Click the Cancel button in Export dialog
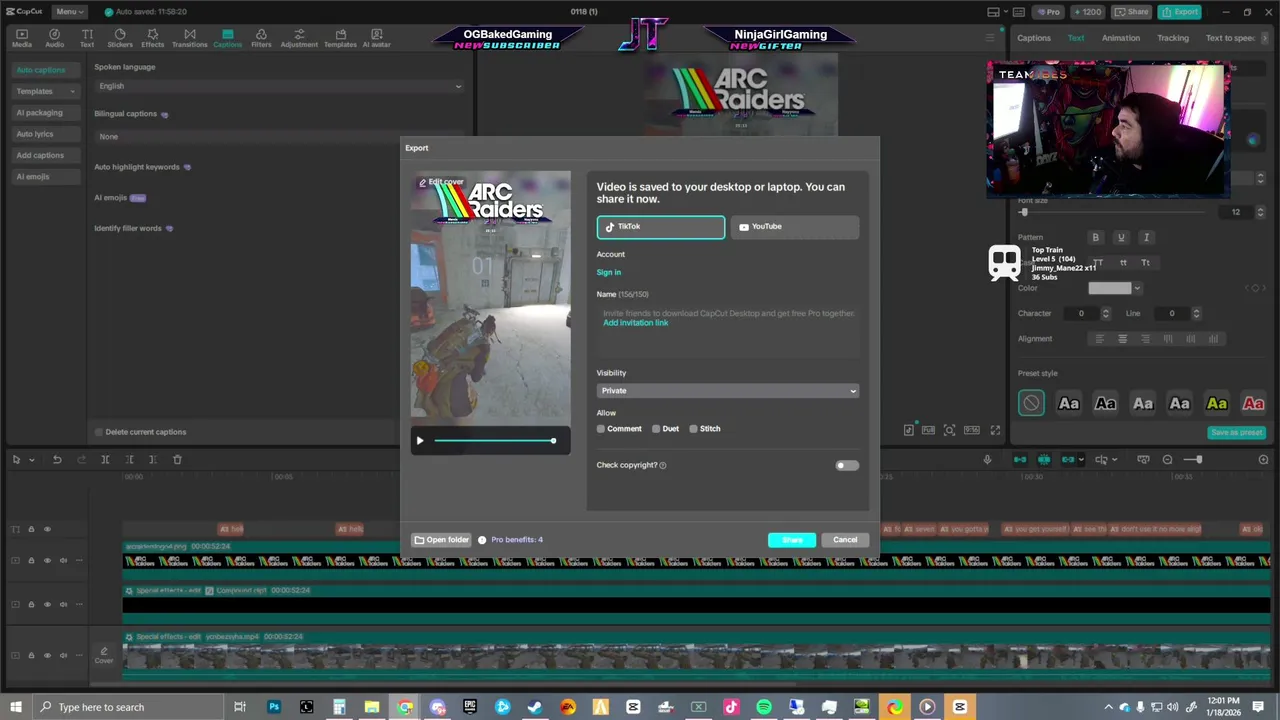This screenshot has width=1280, height=720. pos(845,540)
